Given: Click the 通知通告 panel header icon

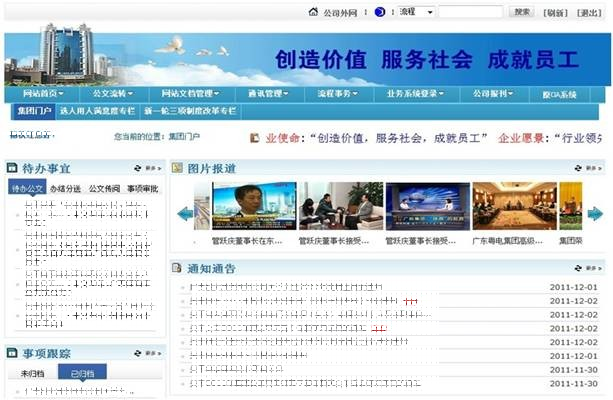Looking at the screenshot, I should (x=177, y=268).
